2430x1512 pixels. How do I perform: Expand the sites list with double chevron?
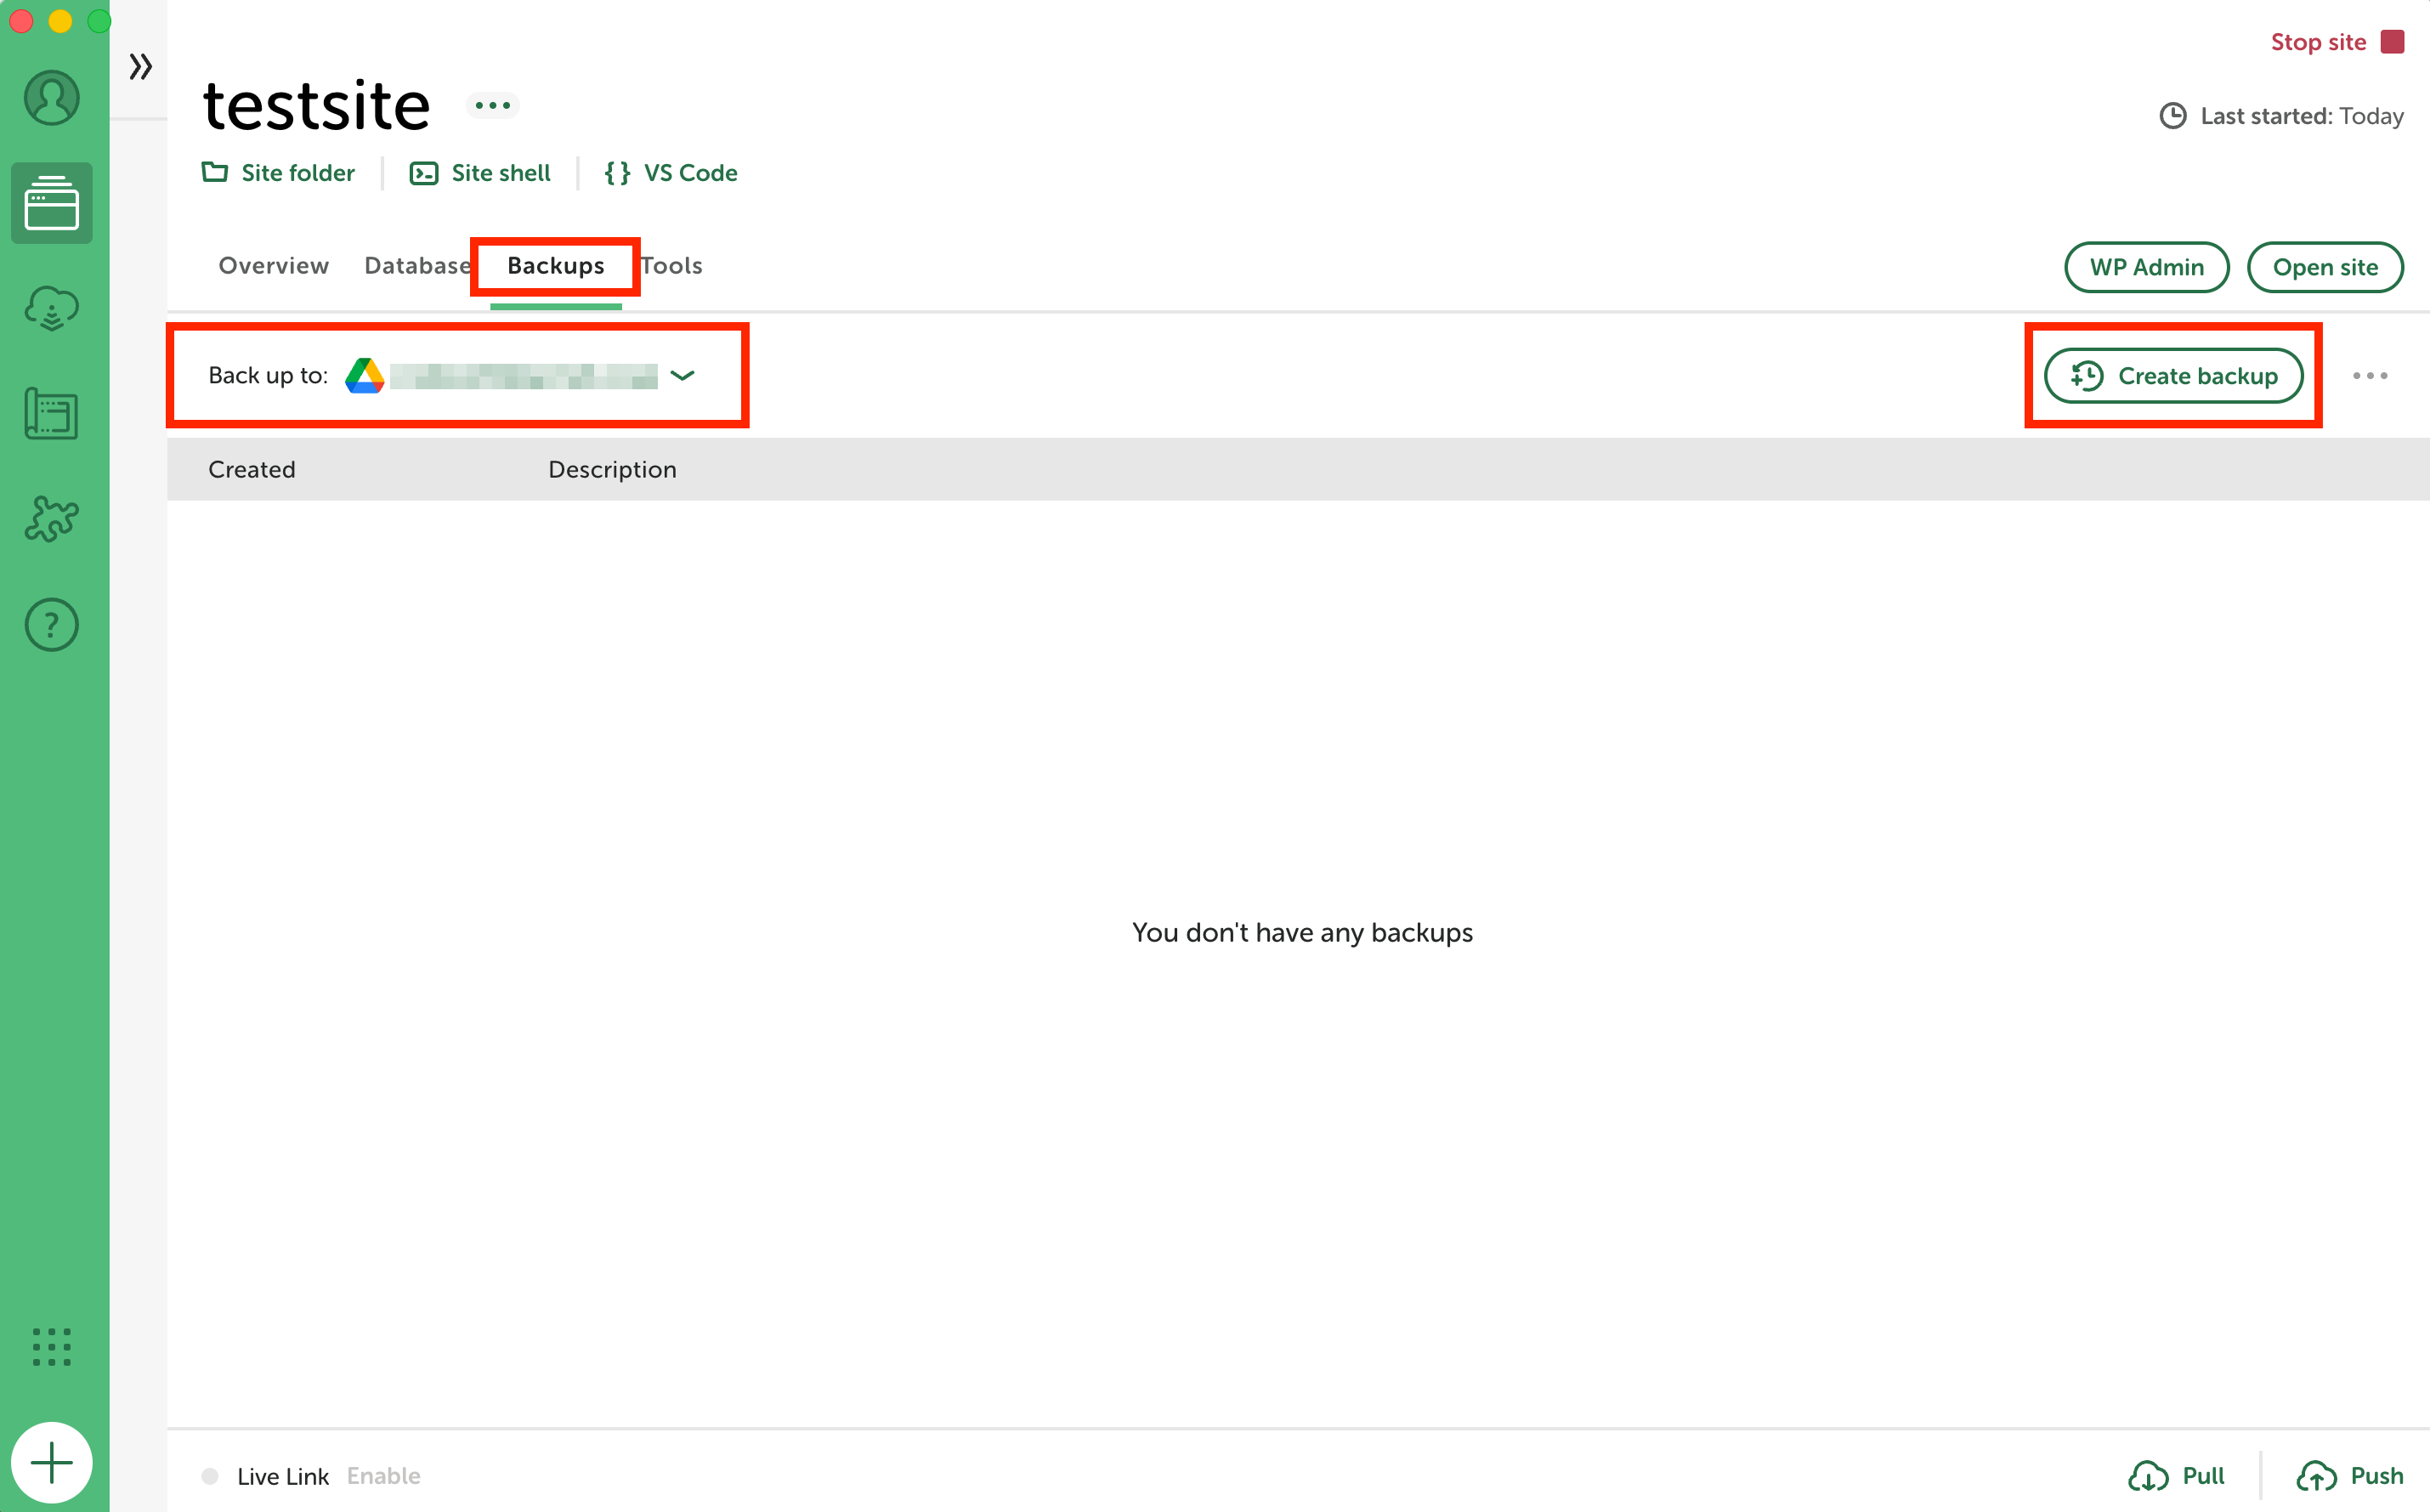141,67
